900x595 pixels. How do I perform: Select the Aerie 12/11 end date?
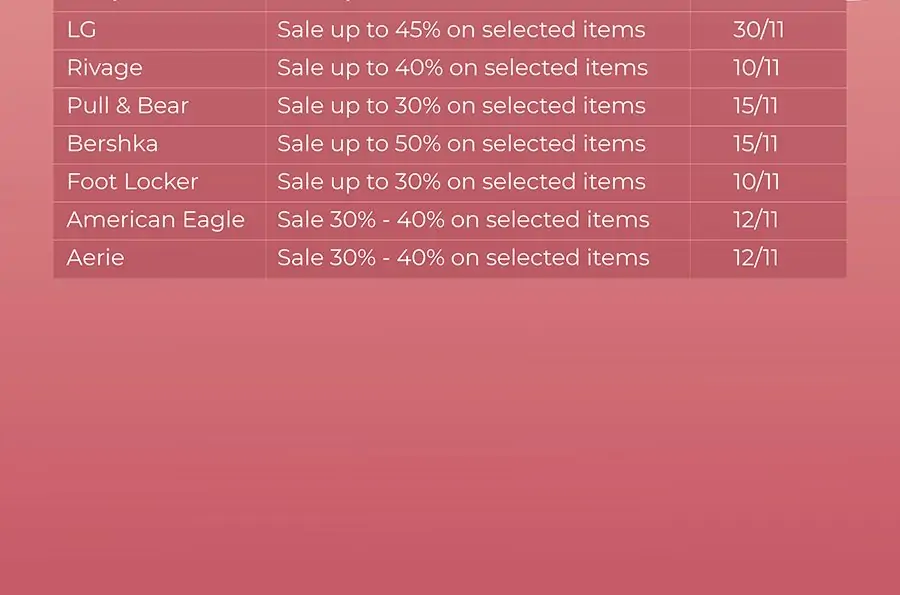click(755, 258)
